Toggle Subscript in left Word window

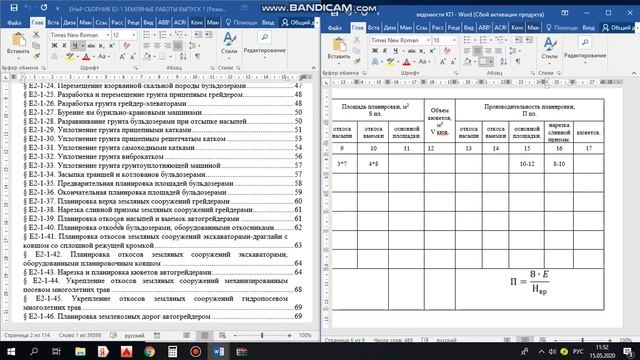(101, 46)
